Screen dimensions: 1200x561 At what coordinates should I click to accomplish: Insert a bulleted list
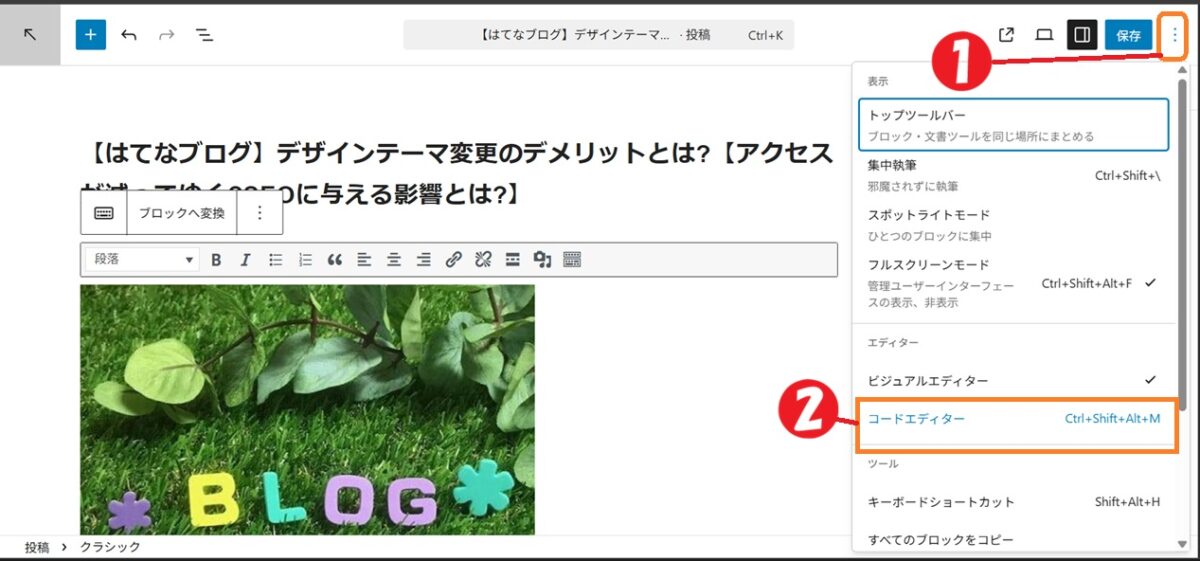(275, 260)
